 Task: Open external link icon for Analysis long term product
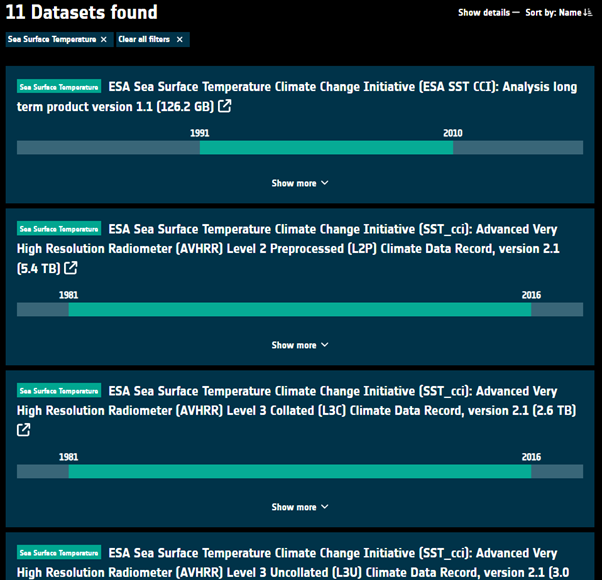[x=225, y=107]
